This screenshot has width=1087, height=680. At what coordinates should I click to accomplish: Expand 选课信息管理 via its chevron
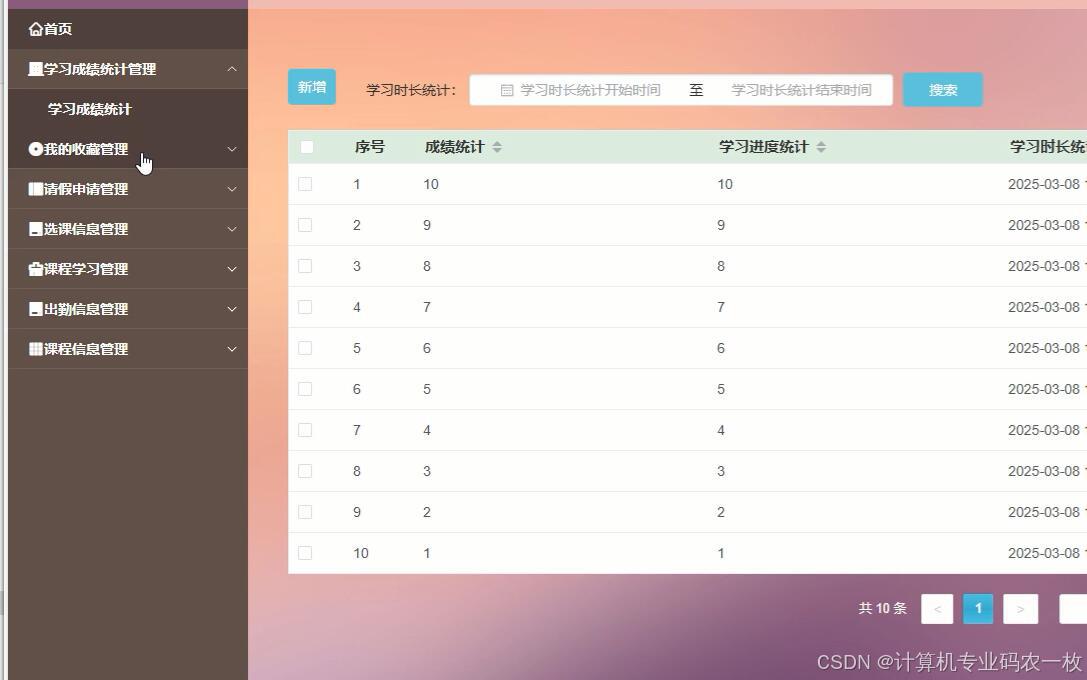click(232, 229)
